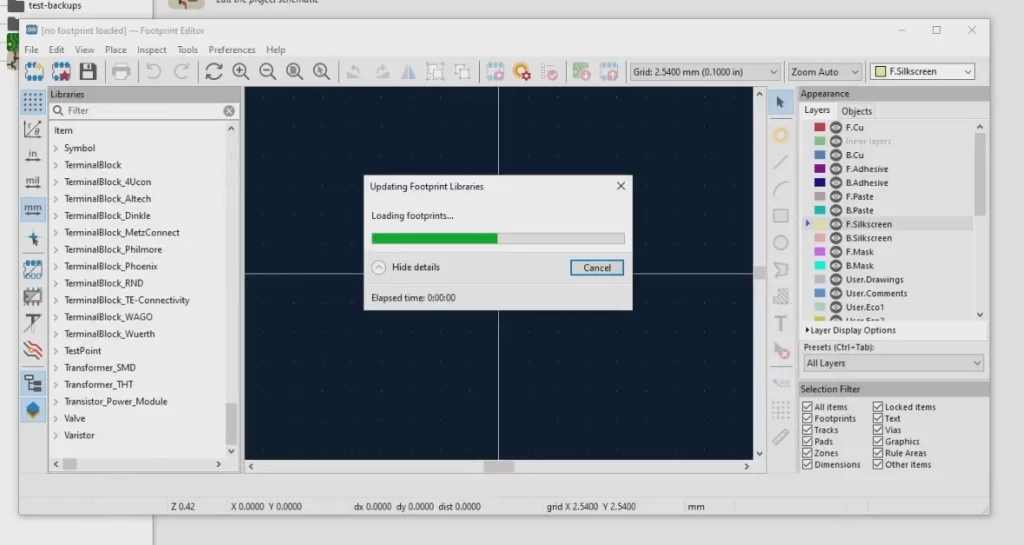Toggle the Locked items checkbox
1024x545 pixels.
(x=878, y=407)
